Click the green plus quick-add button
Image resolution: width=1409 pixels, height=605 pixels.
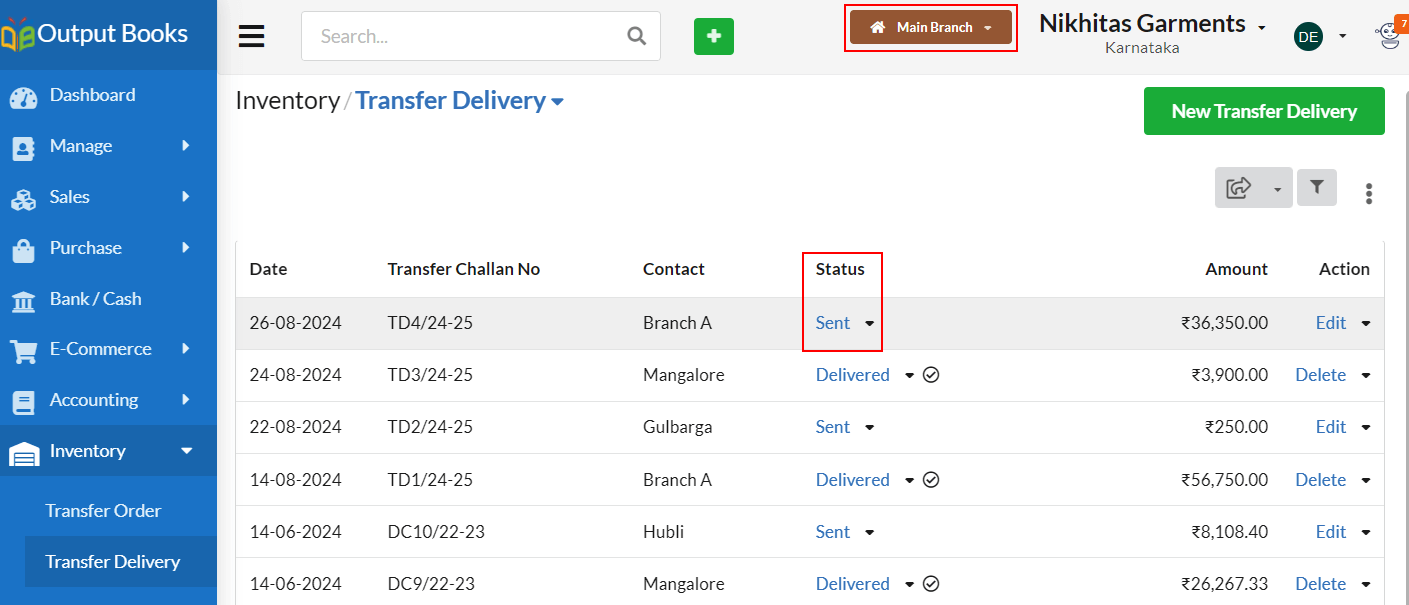click(714, 36)
